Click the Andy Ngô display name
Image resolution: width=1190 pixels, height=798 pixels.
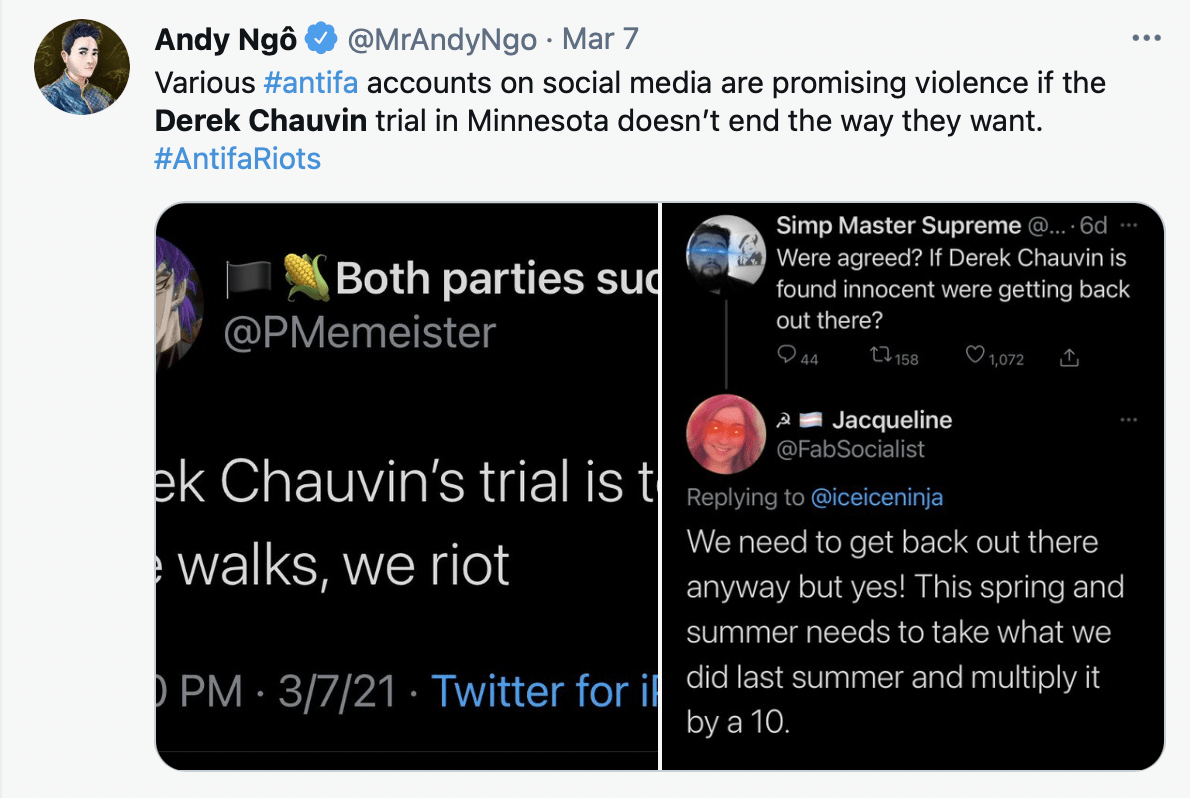pos(225,39)
